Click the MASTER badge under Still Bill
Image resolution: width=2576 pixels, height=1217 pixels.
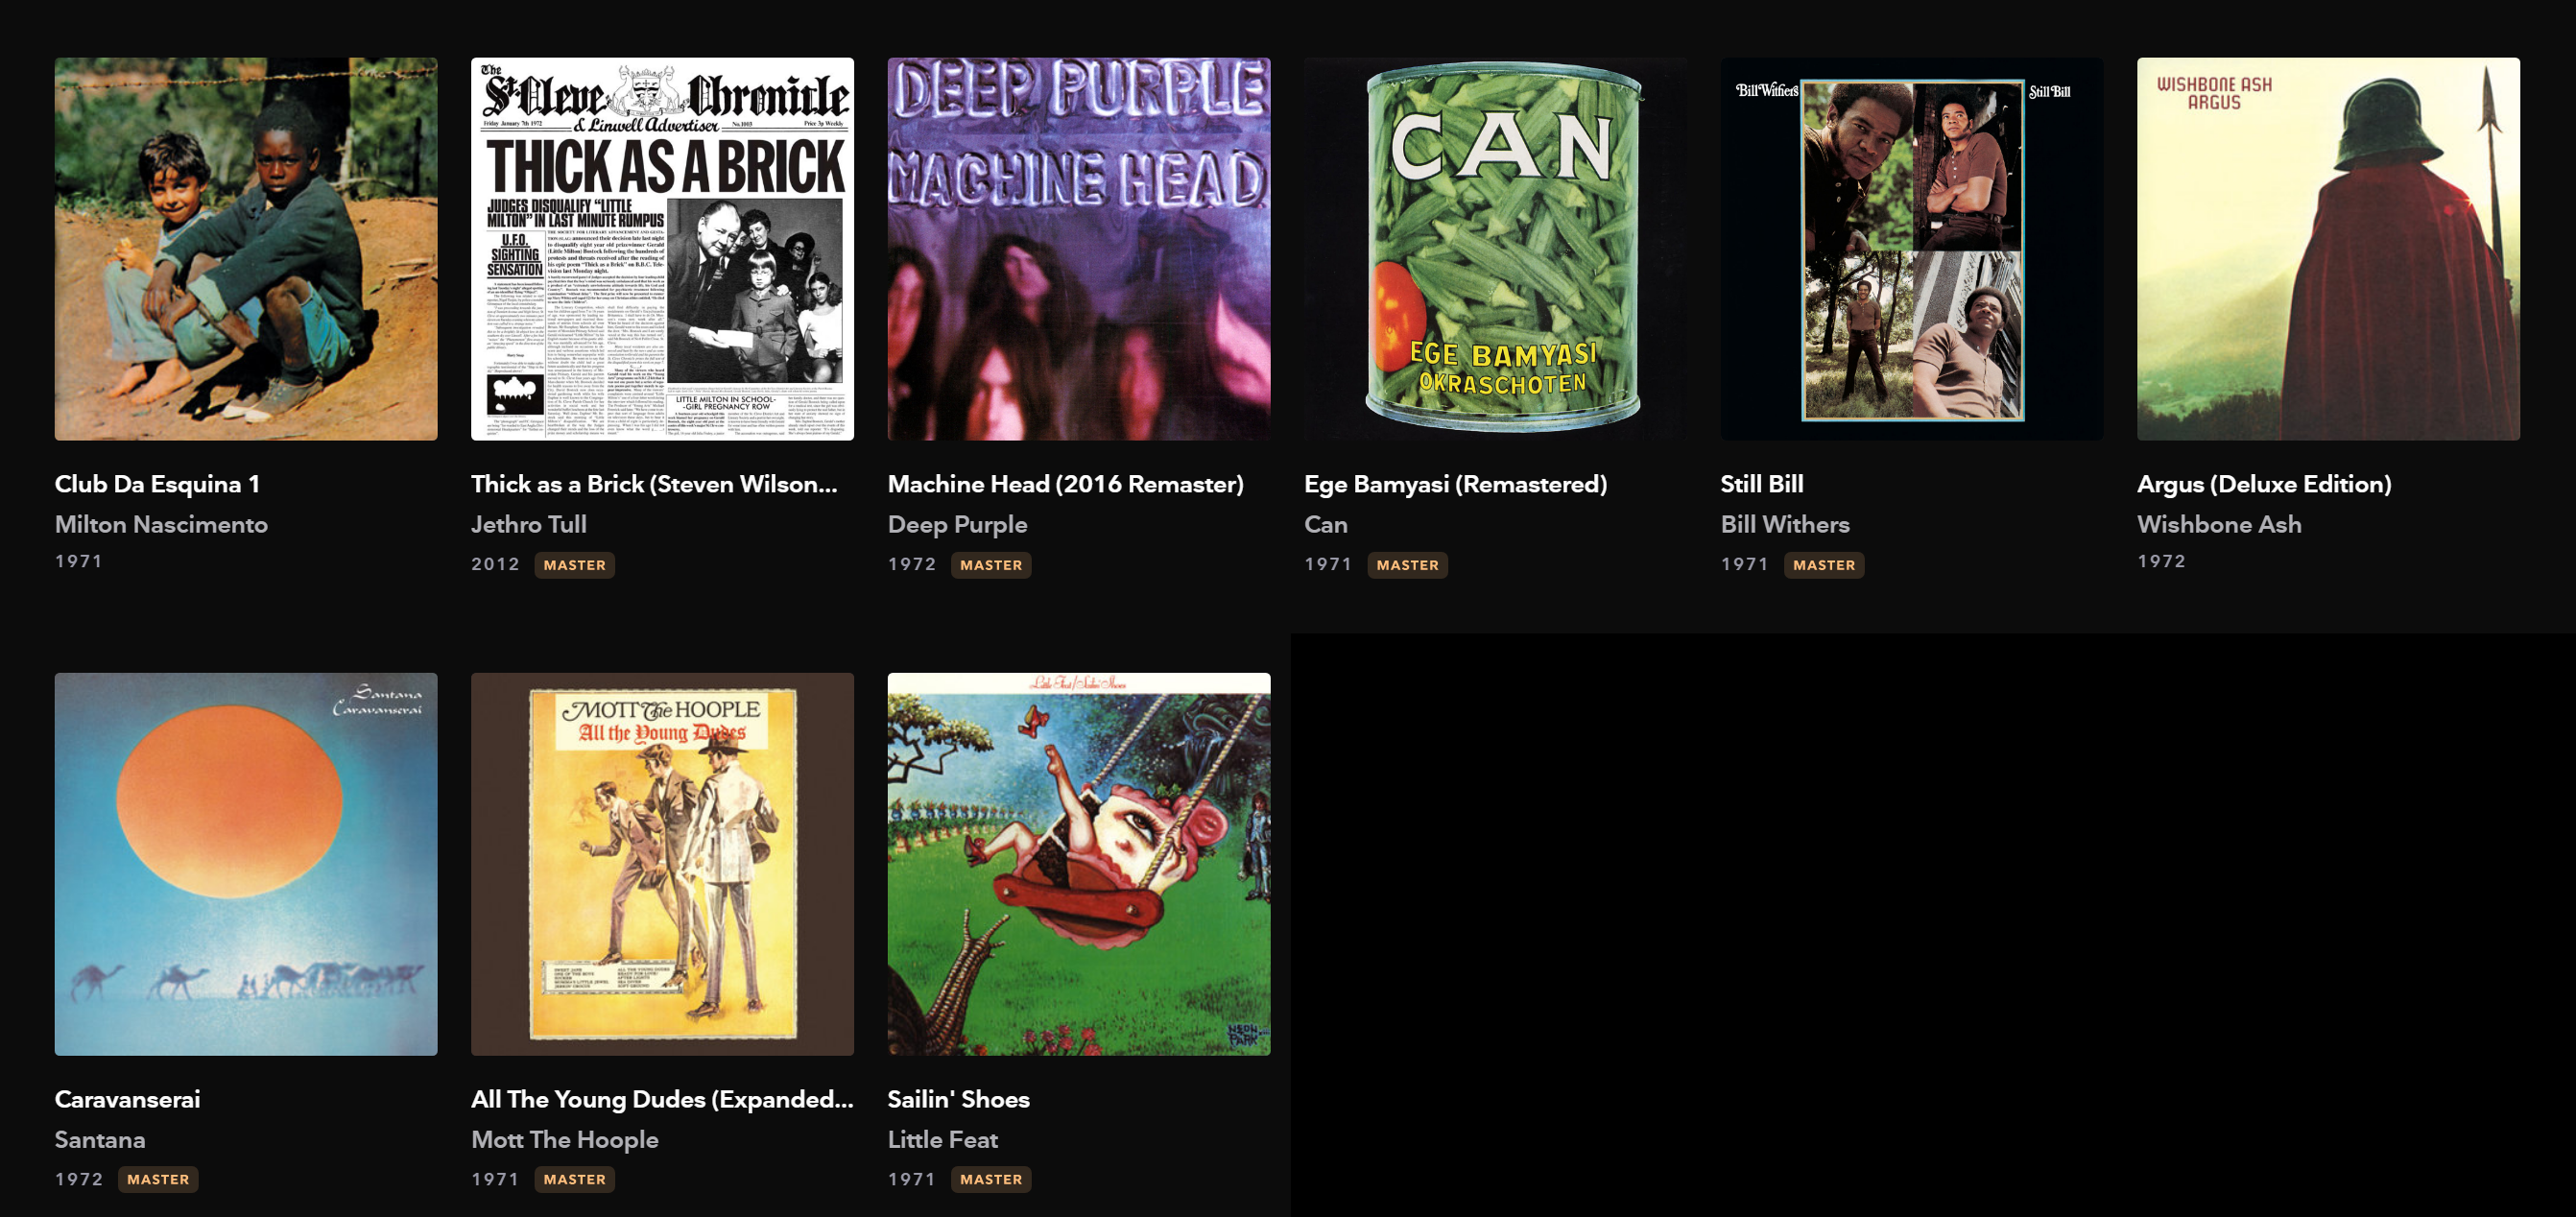(x=1824, y=565)
